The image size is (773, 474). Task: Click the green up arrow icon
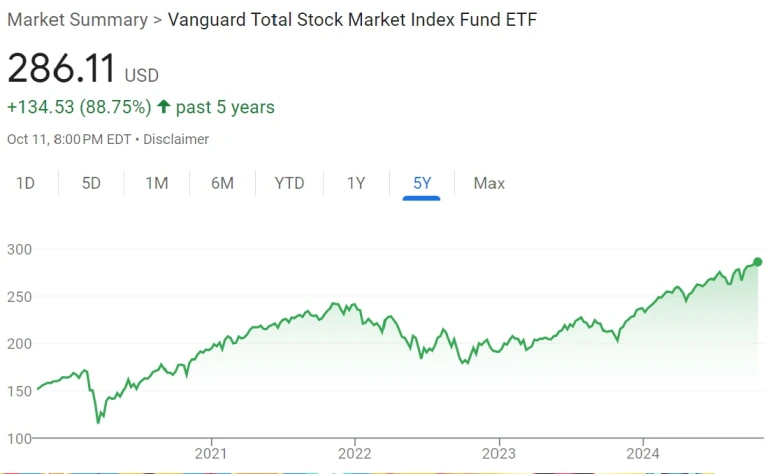pyautogui.click(x=164, y=106)
